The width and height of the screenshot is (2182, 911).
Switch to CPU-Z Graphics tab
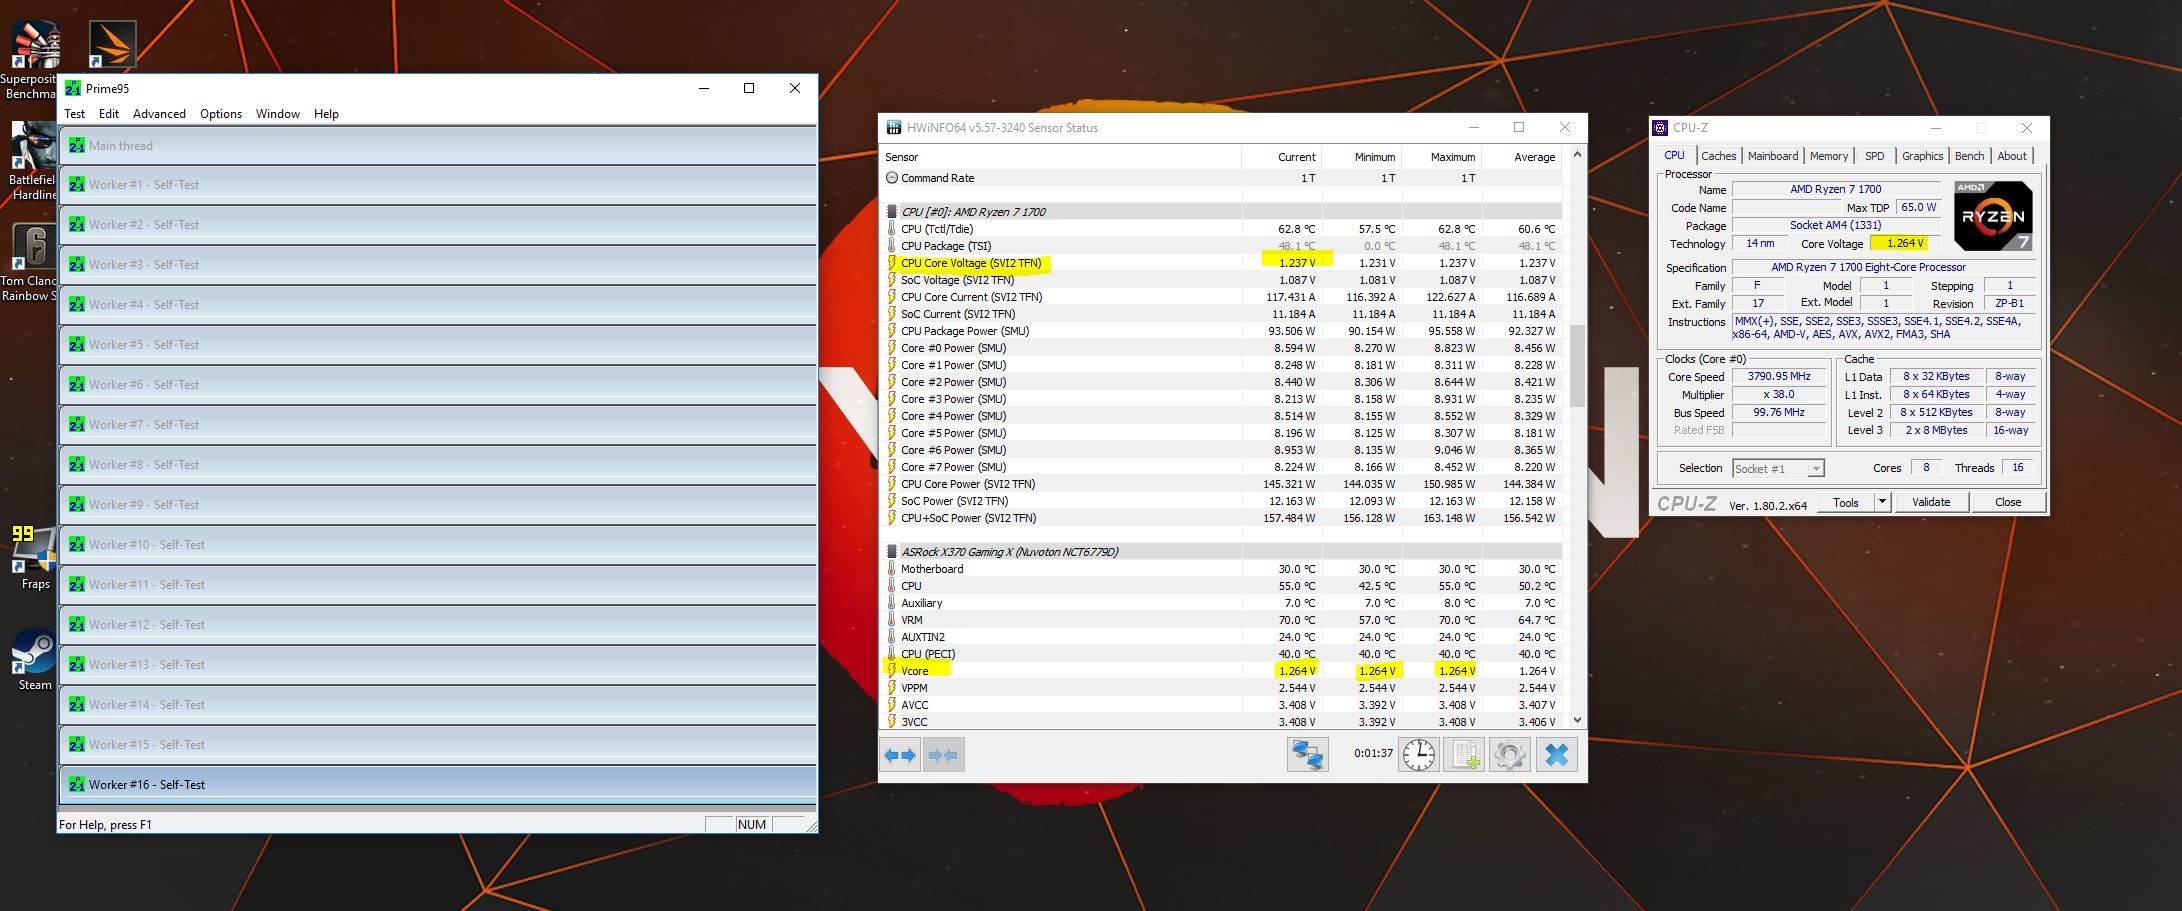coord(1922,156)
